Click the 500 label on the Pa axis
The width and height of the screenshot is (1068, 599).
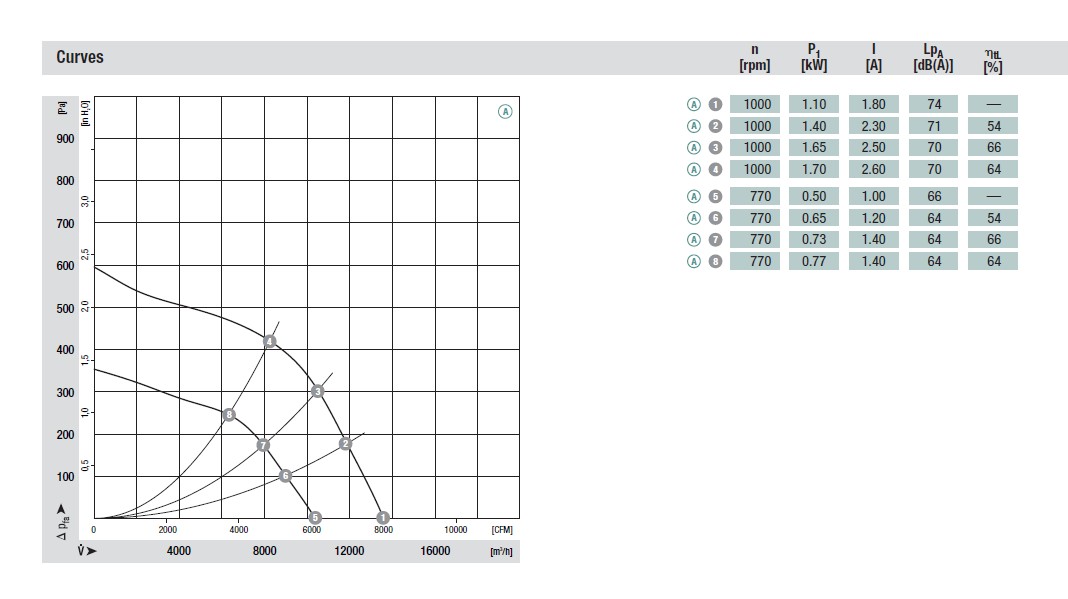[x=65, y=309]
